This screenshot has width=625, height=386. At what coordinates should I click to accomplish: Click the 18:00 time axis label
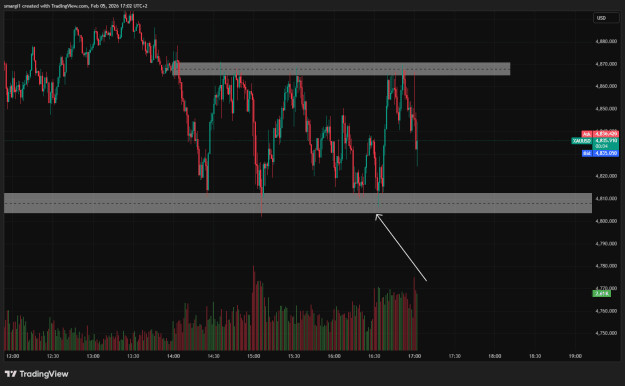click(x=495, y=356)
